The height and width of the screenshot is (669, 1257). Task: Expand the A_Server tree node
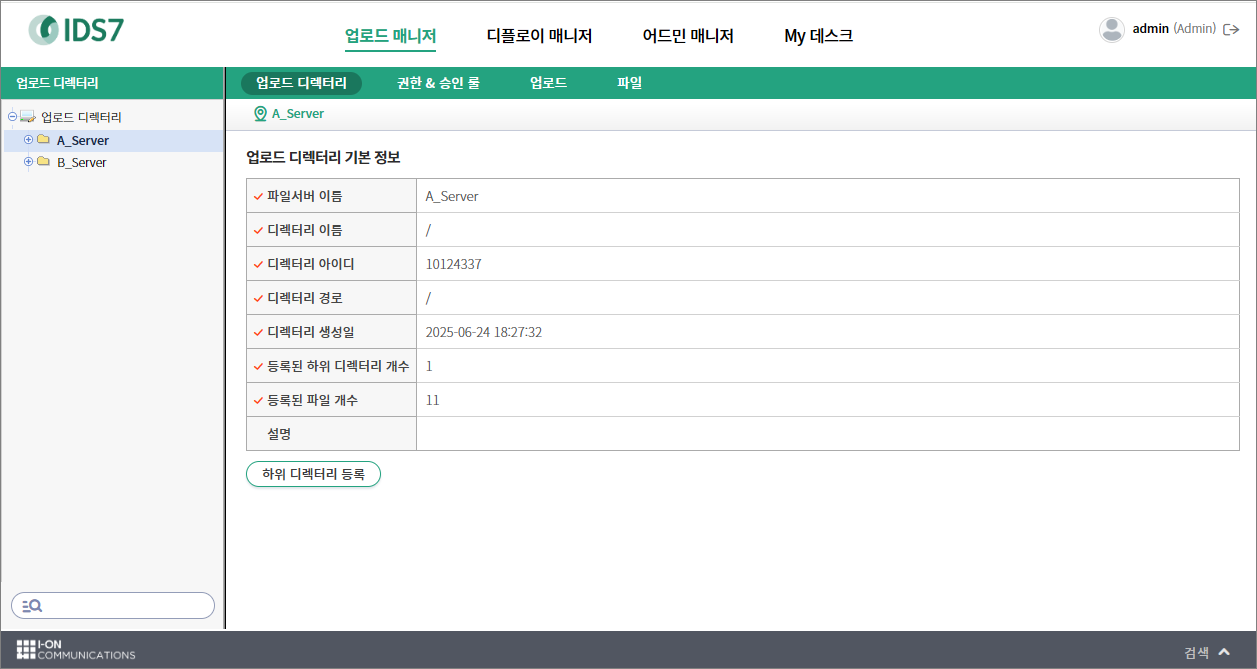[29, 140]
